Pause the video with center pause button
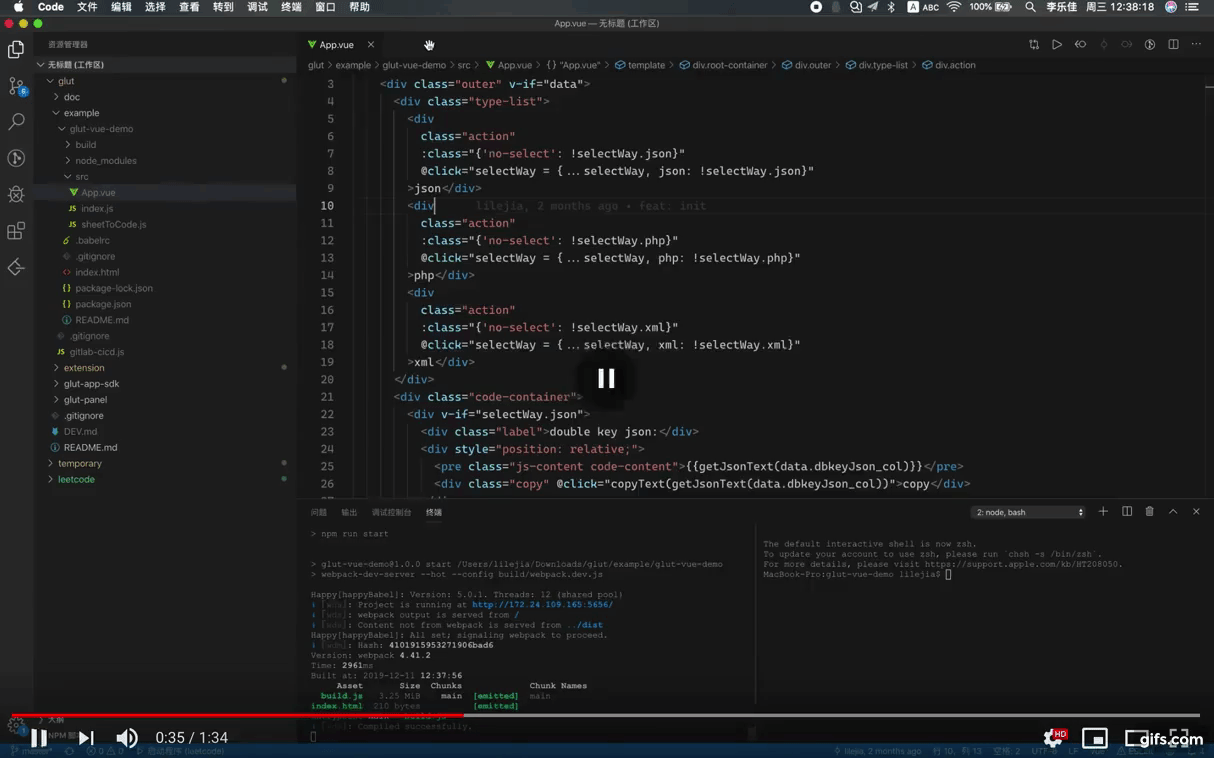The image size is (1214, 758). click(x=606, y=378)
